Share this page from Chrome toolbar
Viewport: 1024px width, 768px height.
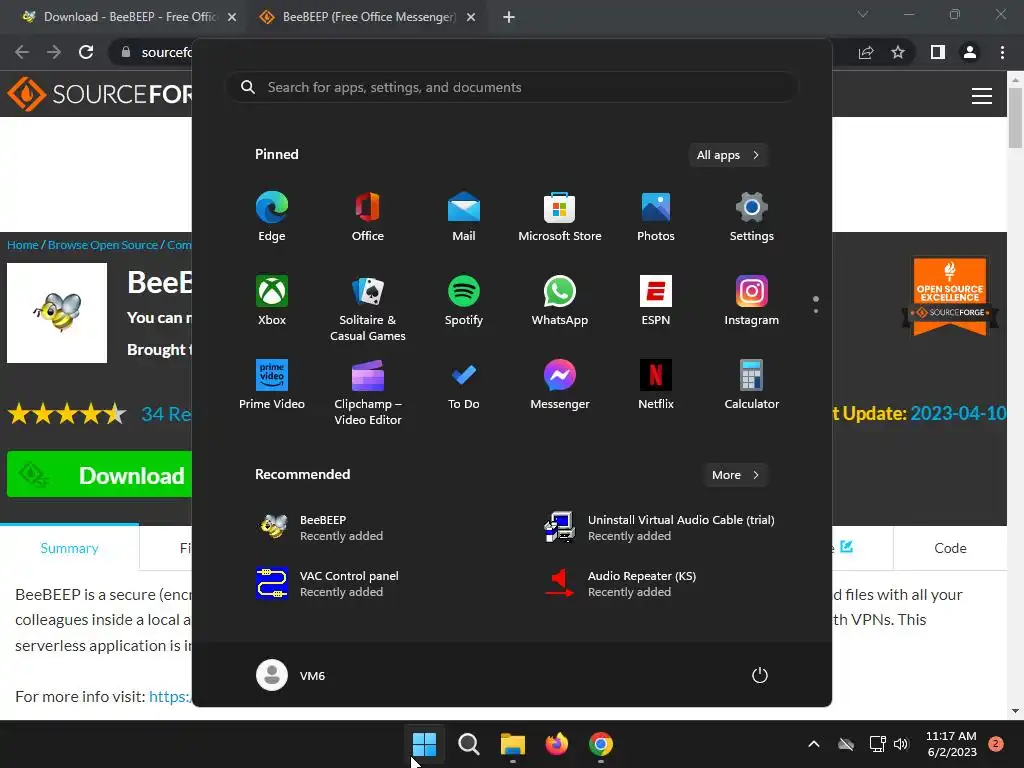[866, 52]
